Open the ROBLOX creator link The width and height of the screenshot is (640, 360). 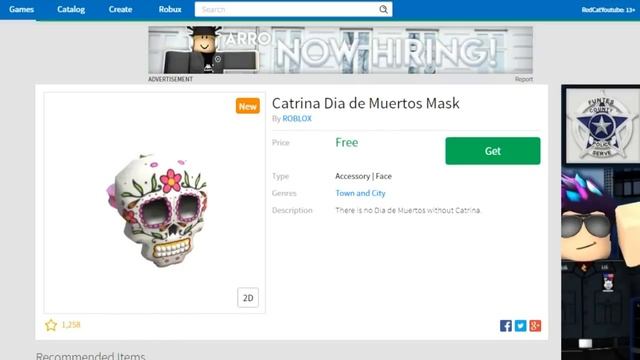[297, 118]
